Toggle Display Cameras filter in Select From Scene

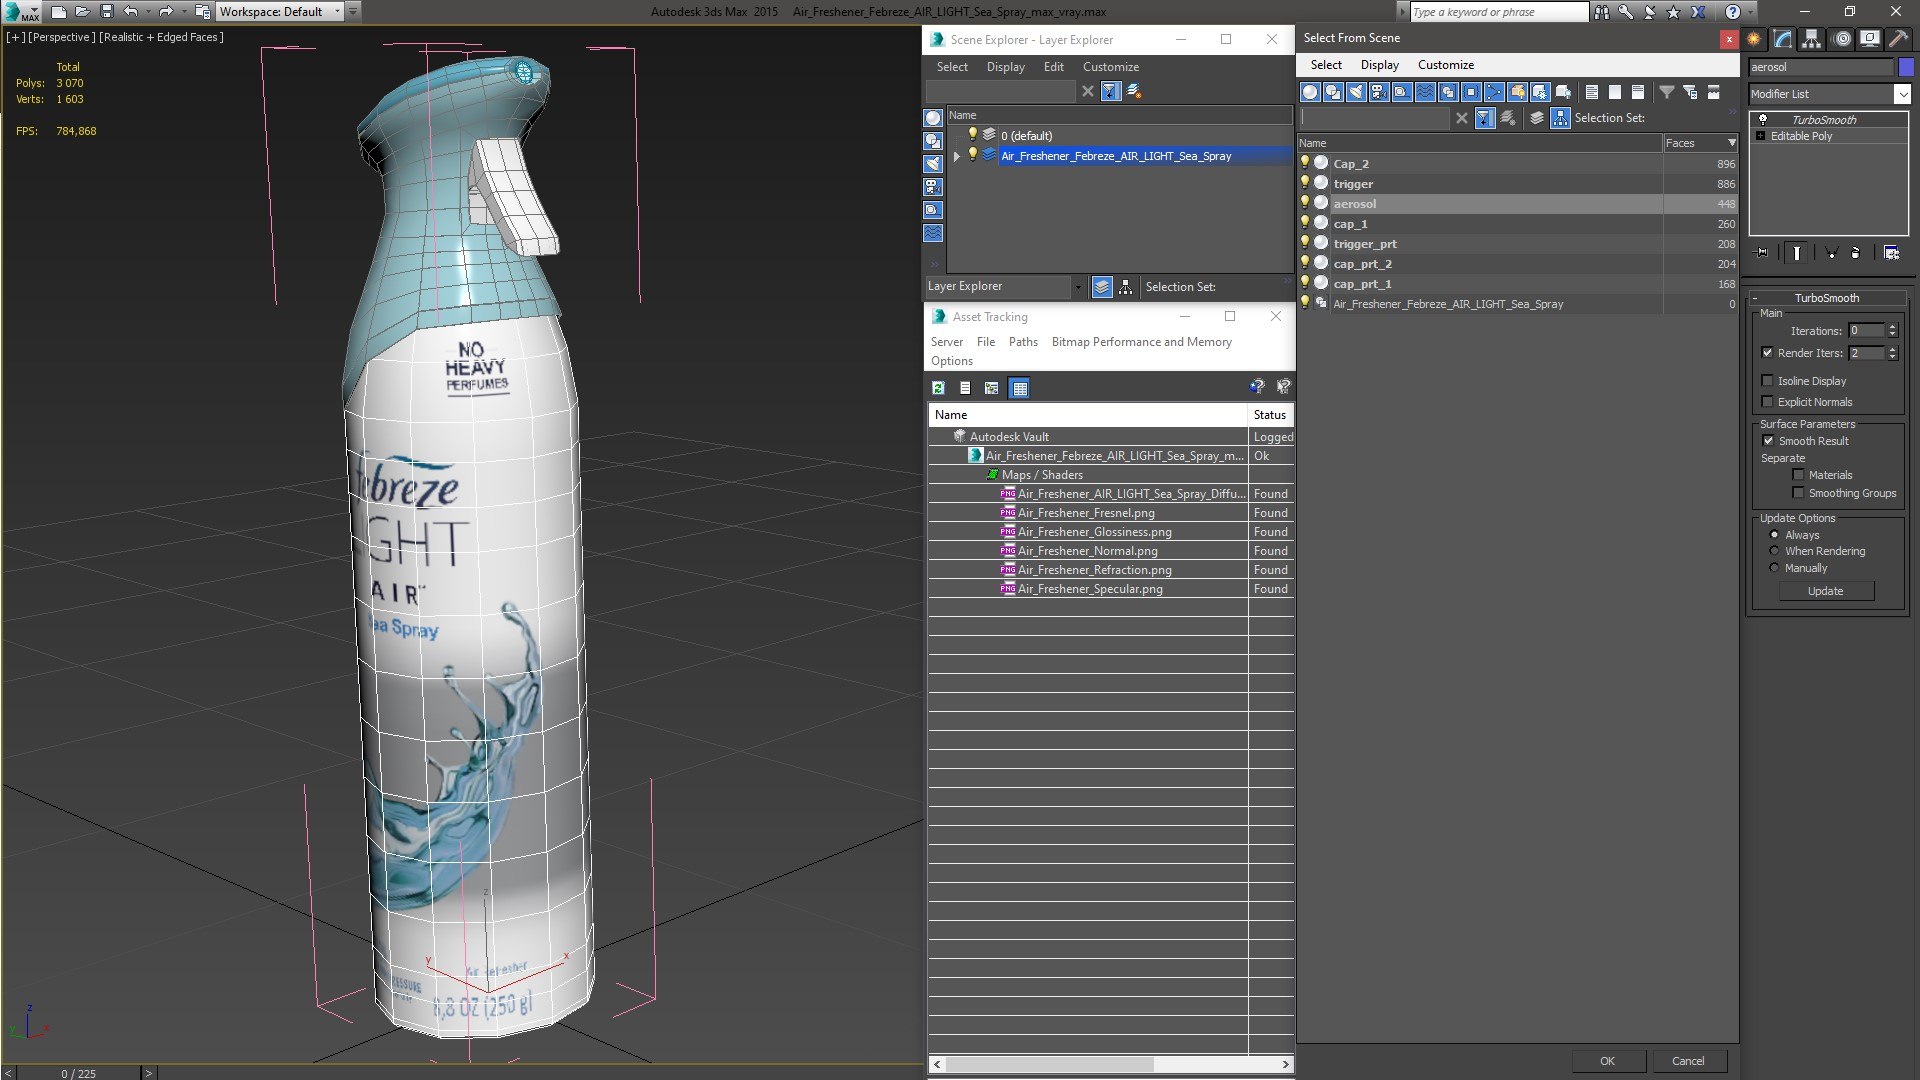tap(1379, 92)
